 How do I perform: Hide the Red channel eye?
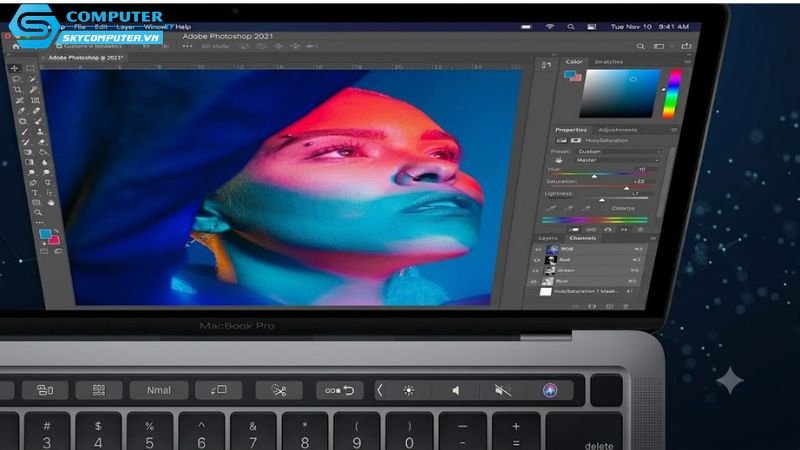point(537,260)
